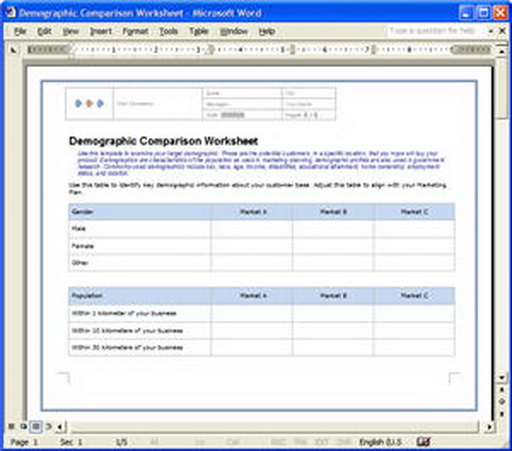
Task: Click the spelling and grammar status icon
Action: [x=423, y=442]
